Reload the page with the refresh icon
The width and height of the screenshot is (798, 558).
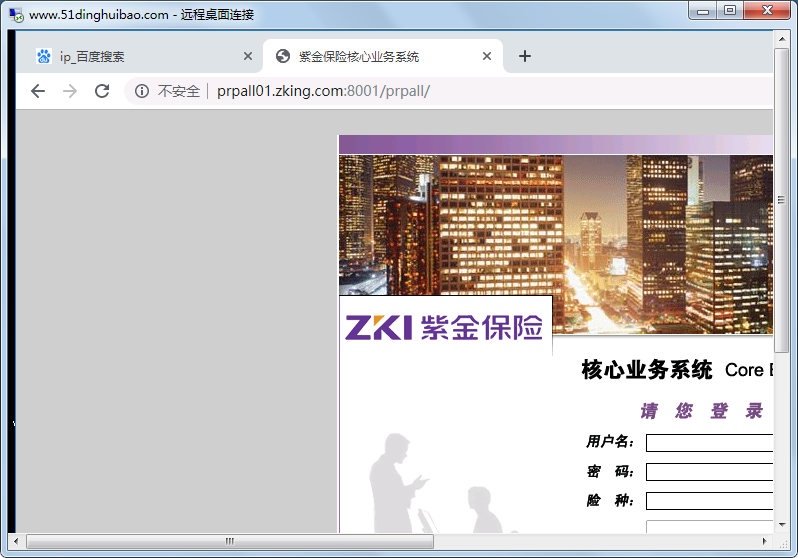pos(102,91)
